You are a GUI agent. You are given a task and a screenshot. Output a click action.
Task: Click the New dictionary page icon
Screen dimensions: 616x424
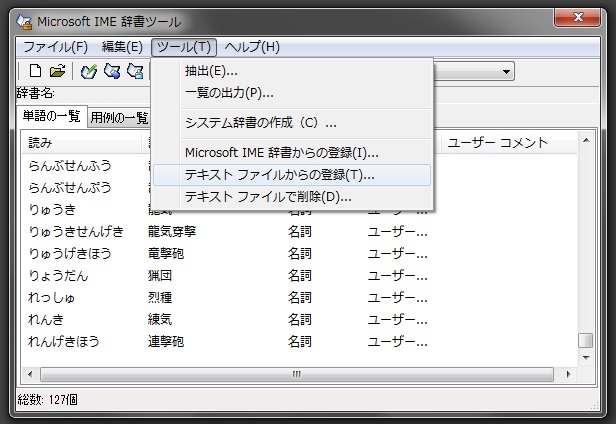click(35, 71)
